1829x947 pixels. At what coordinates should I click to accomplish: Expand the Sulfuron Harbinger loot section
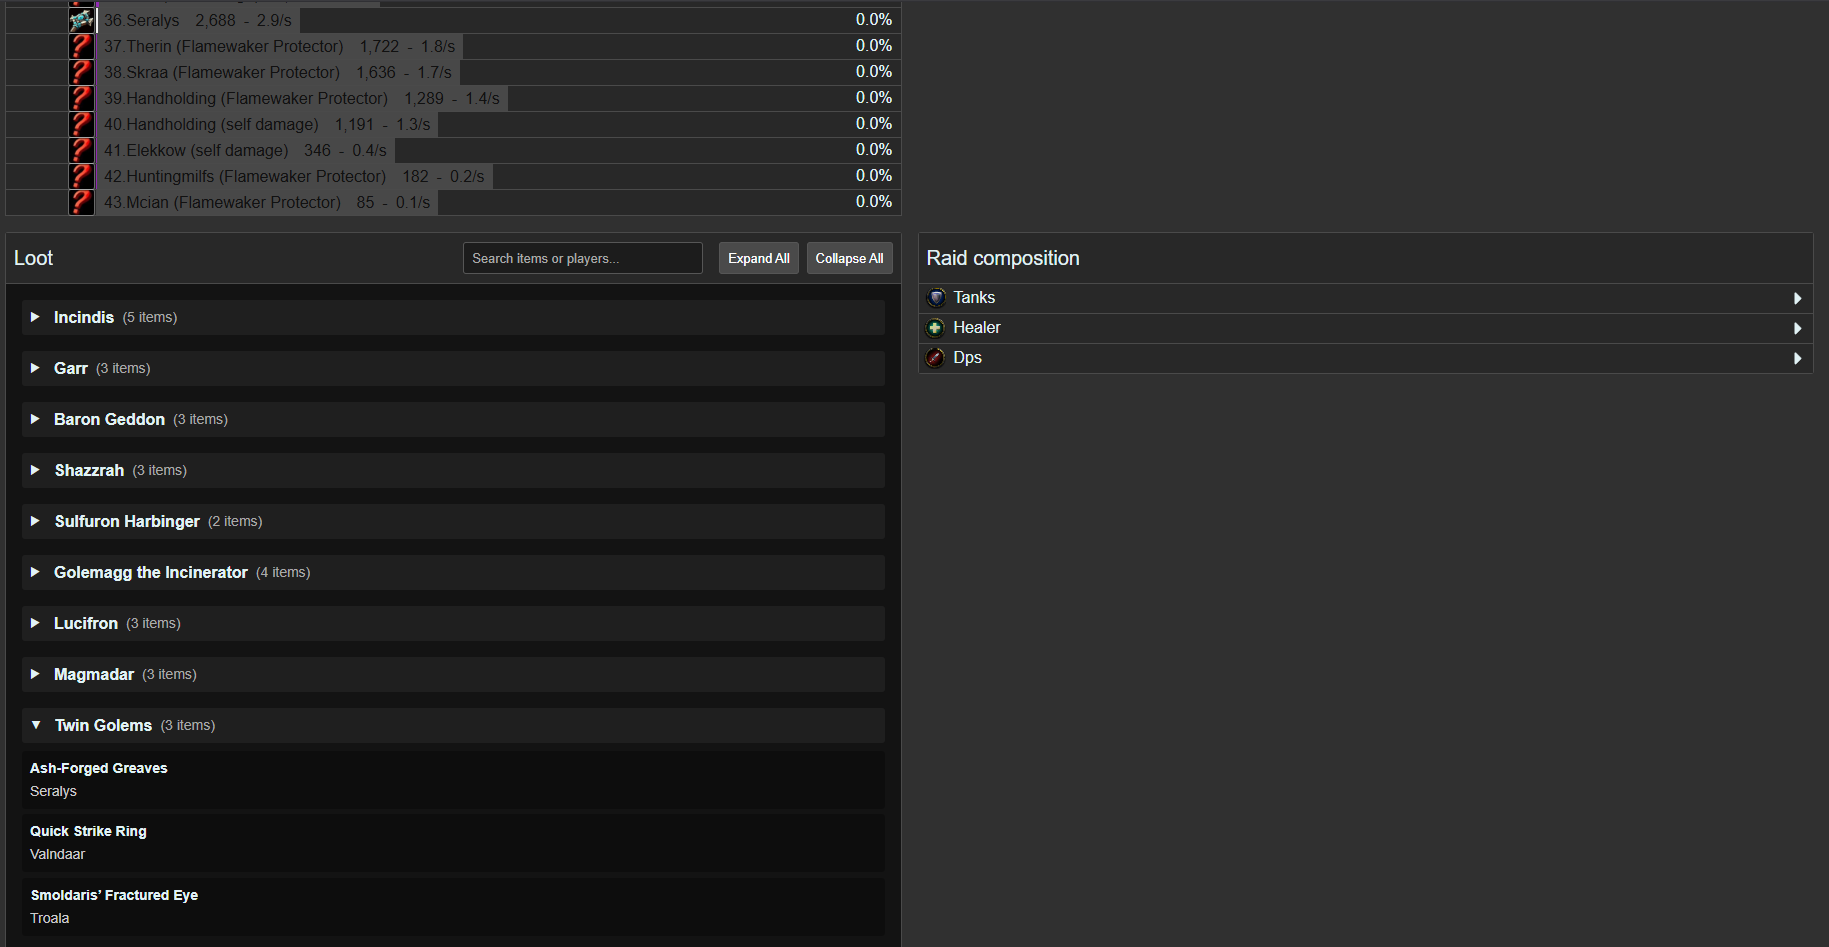[x=453, y=521]
